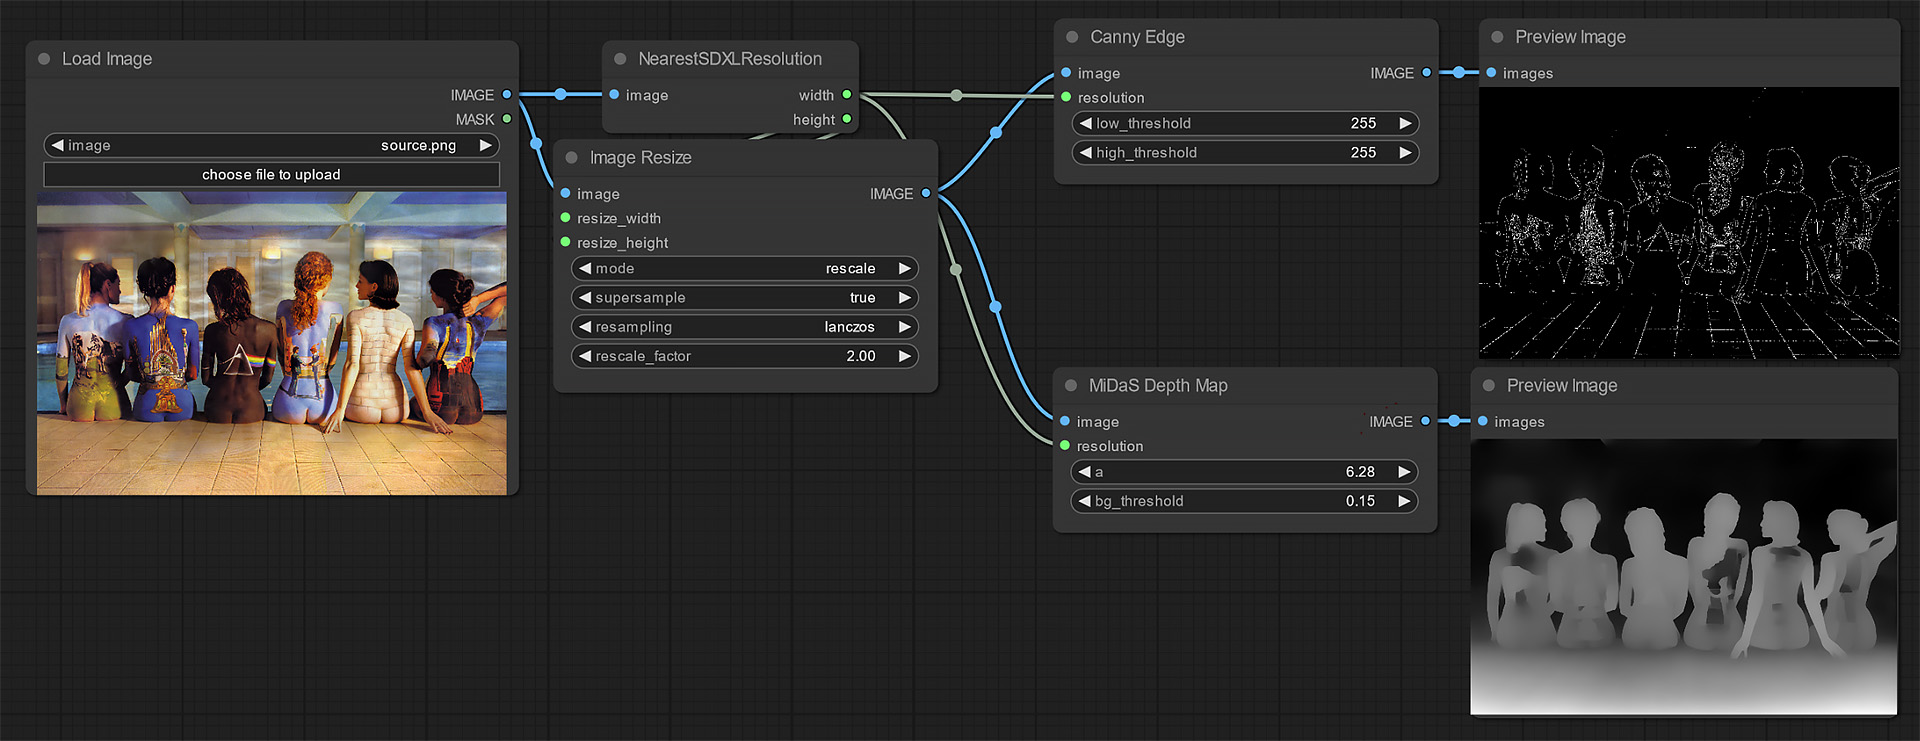Collapse the Load Image node via its dot
Image resolution: width=1920 pixels, height=741 pixels.
click(44, 59)
